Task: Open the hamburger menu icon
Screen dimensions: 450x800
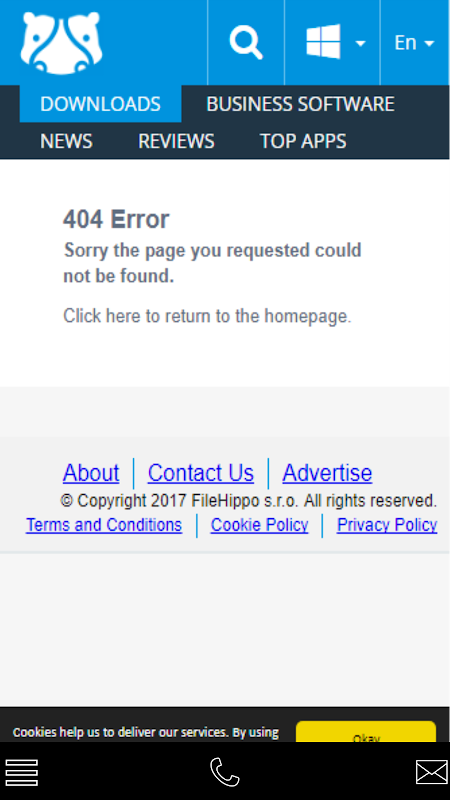Action: [x=22, y=772]
